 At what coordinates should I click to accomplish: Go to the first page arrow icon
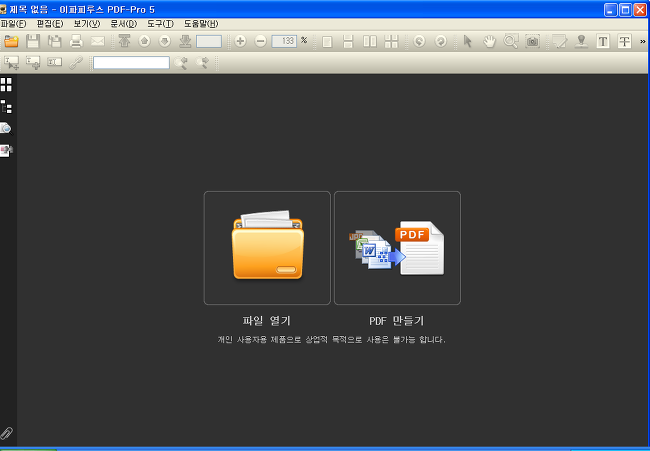point(124,41)
